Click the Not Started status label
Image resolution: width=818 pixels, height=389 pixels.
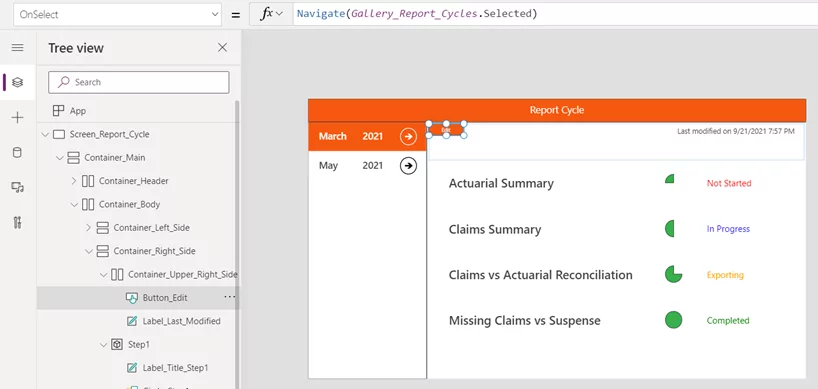pos(729,184)
